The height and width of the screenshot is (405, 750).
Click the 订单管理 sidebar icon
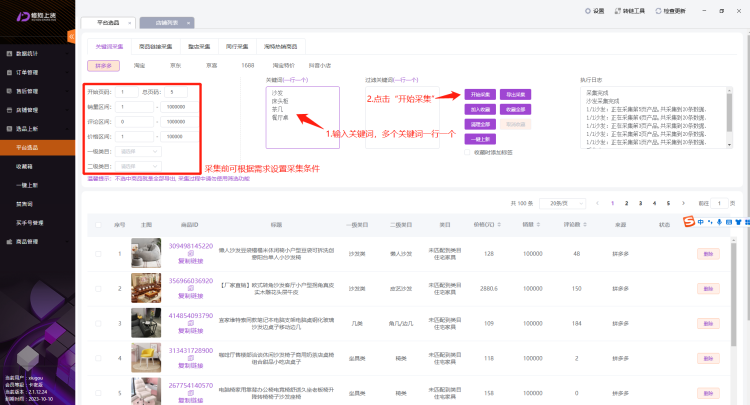(8, 73)
